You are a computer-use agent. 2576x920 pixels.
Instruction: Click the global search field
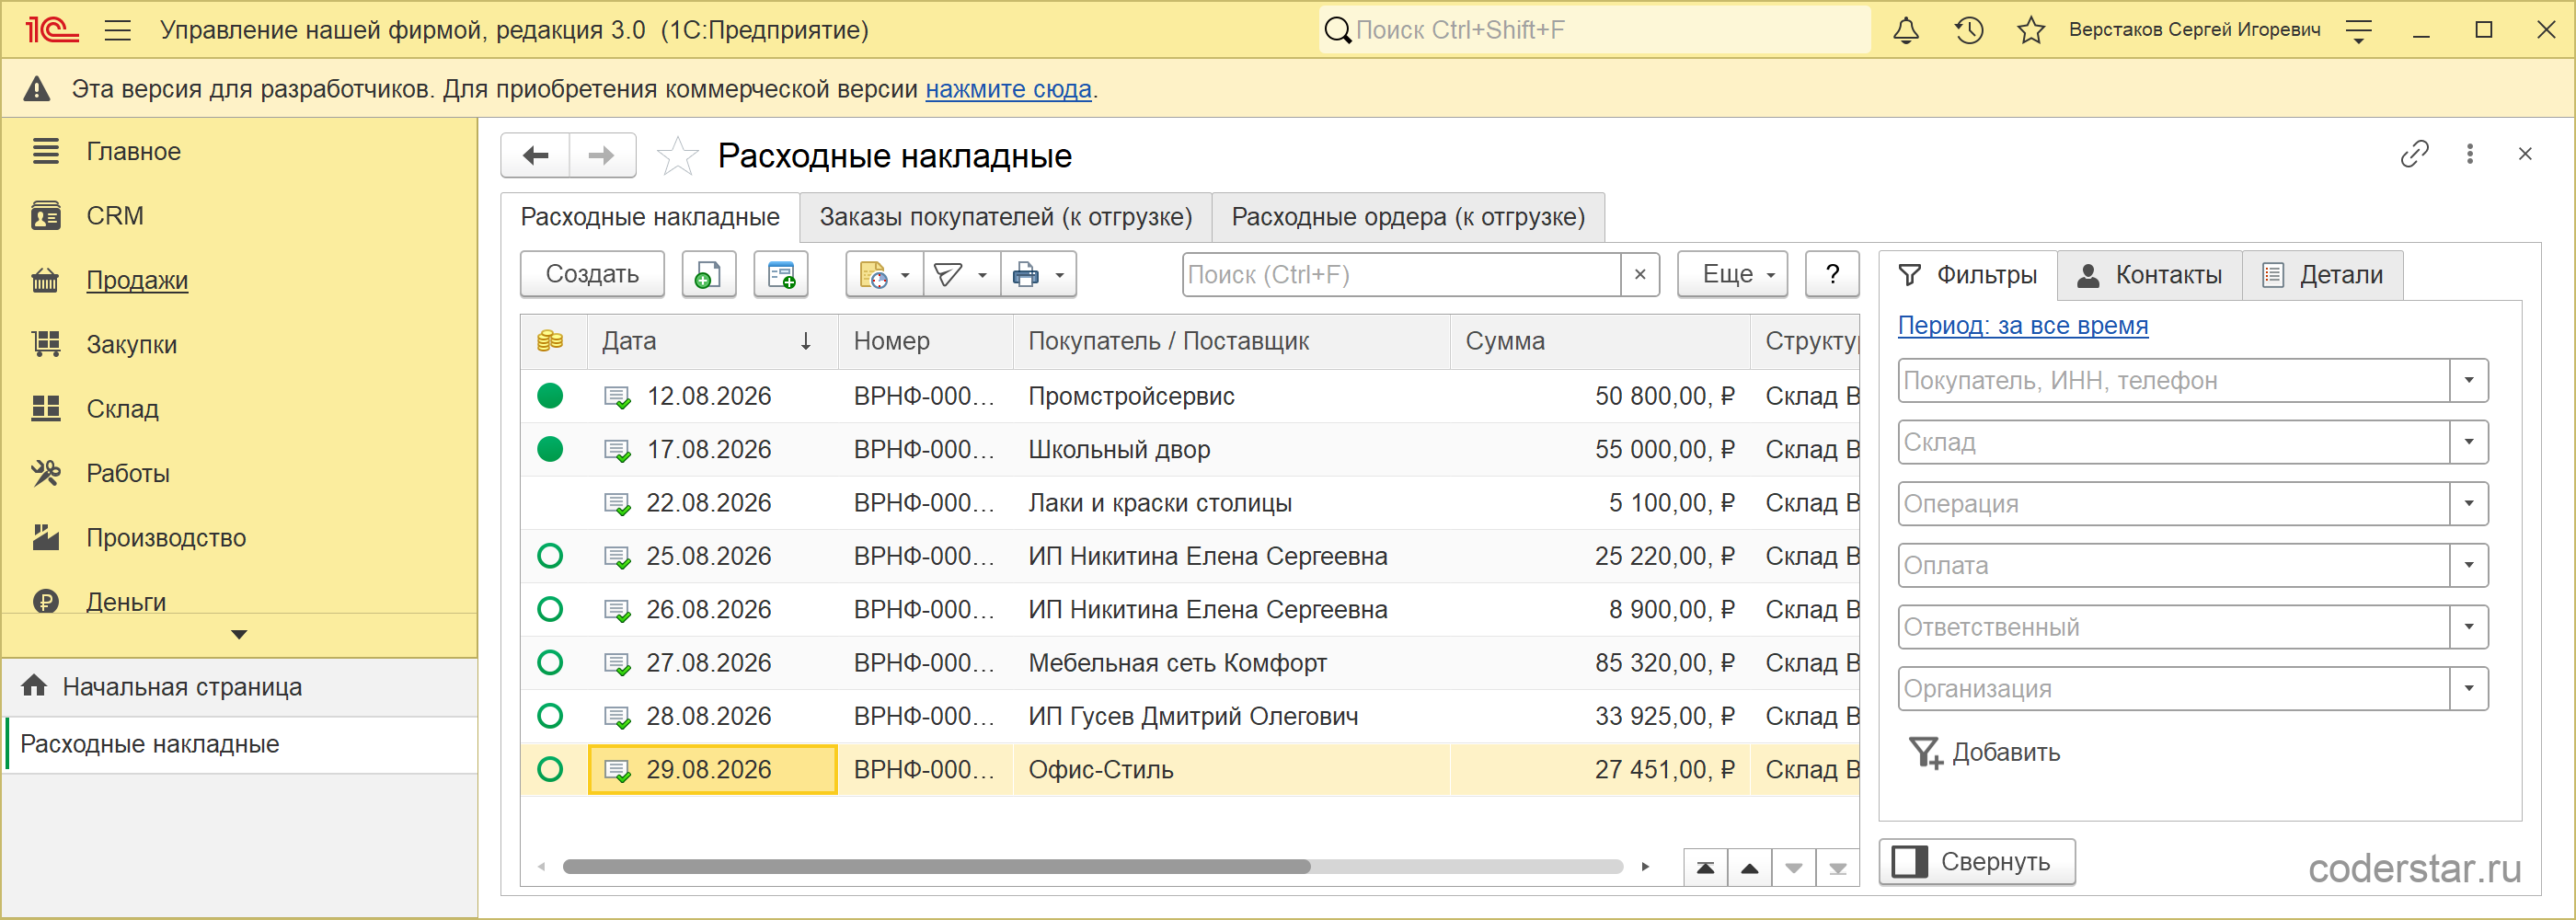coord(1594,30)
